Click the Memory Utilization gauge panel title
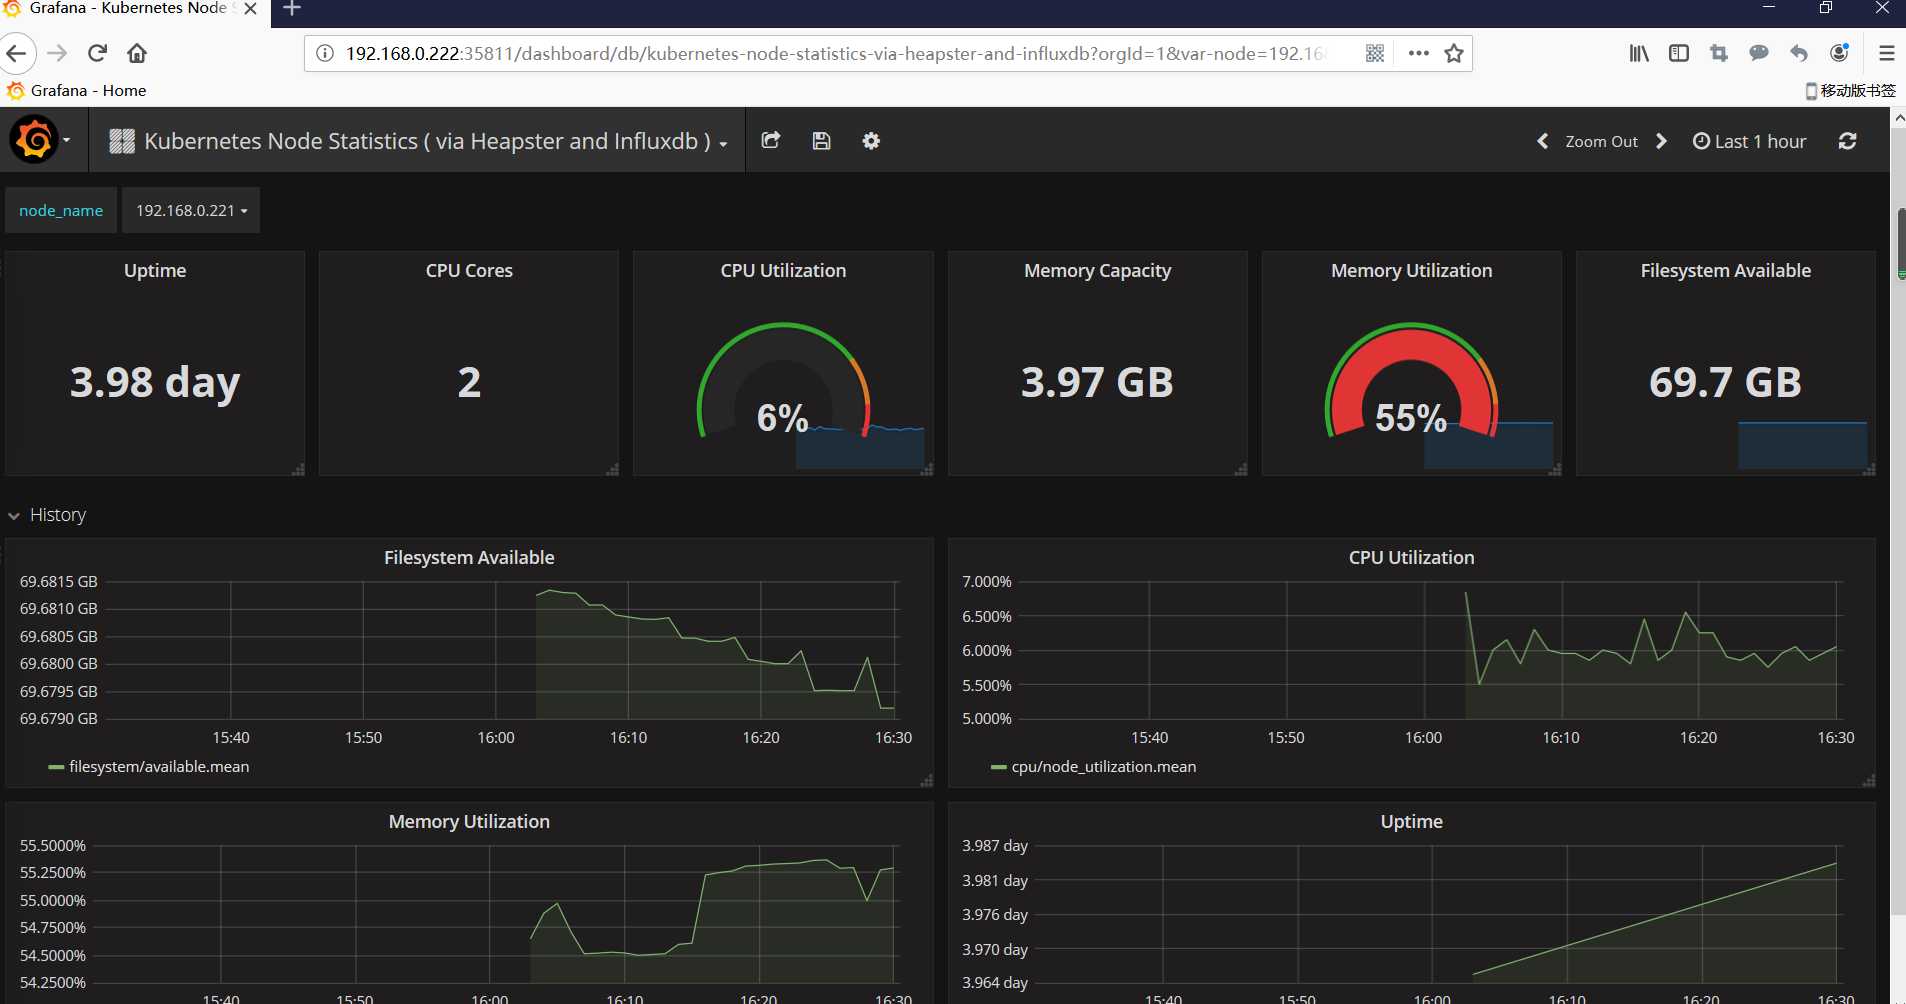Screen dimensions: 1906x1004 point(1411,271)
